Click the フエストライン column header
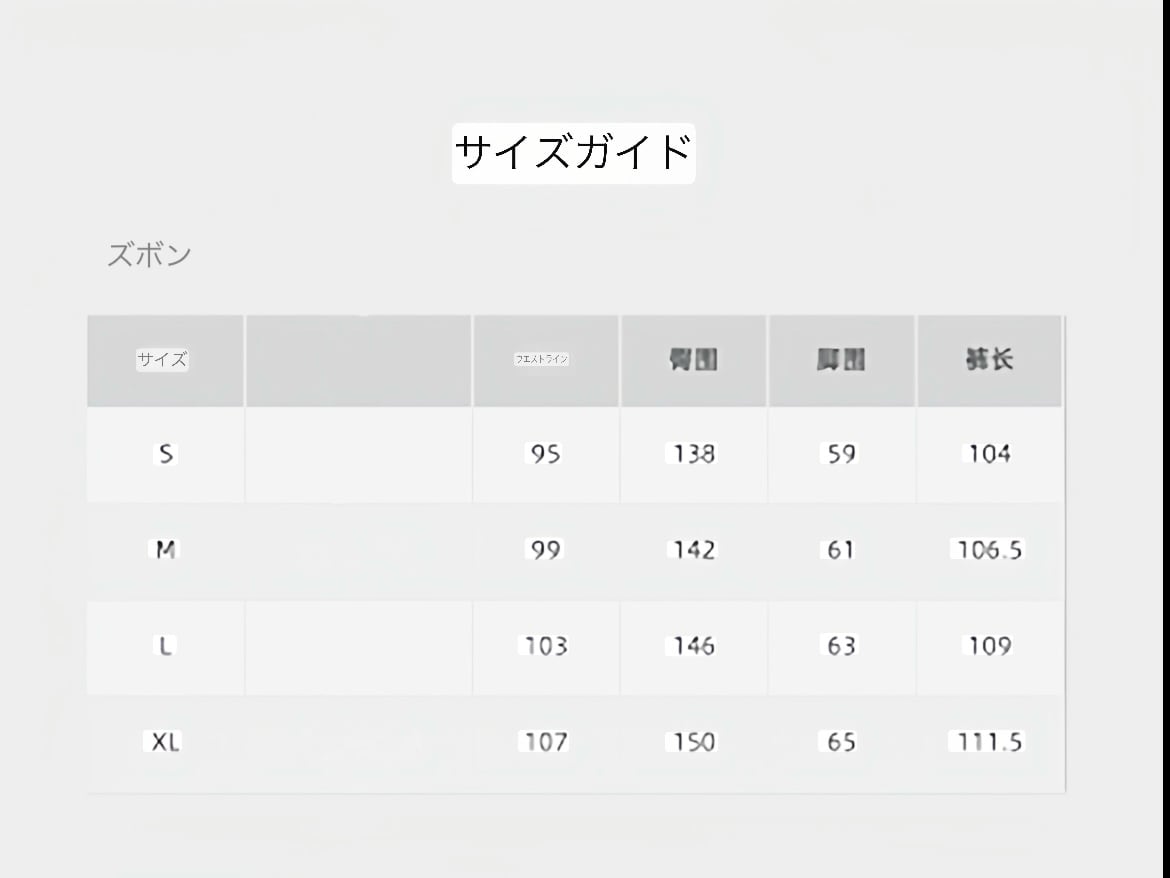Screen dimensions: 1170x878 [542, 359]
